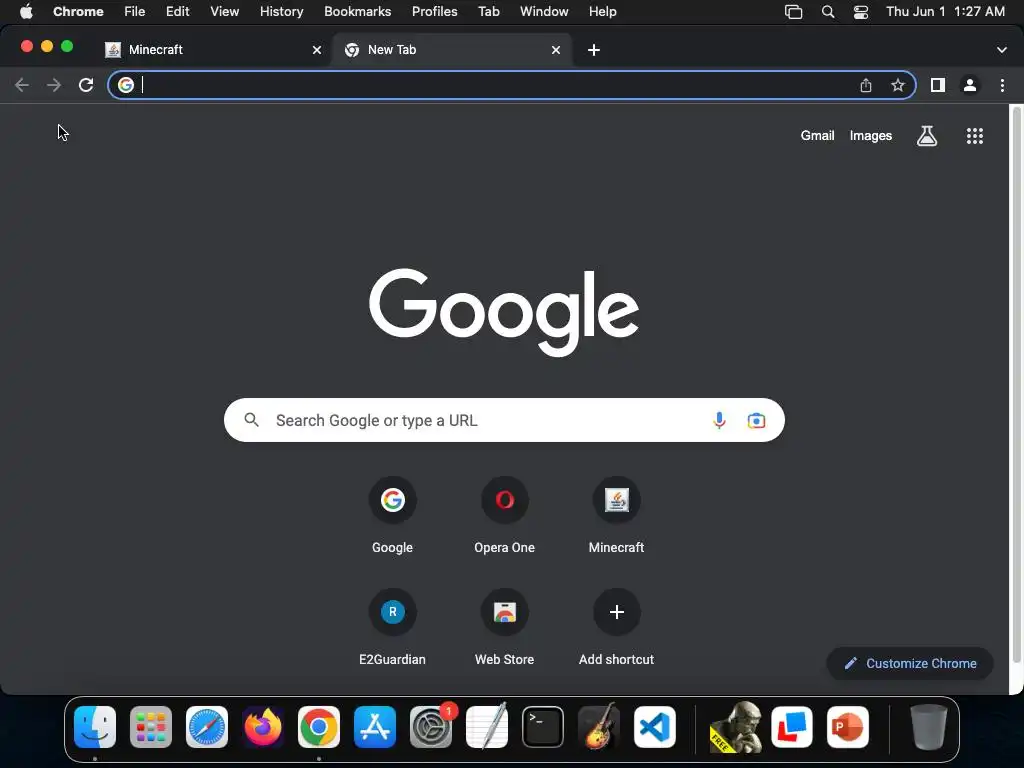Open Launchpad from the dock
1024x768 pixels.
click(x=151, y=727)
